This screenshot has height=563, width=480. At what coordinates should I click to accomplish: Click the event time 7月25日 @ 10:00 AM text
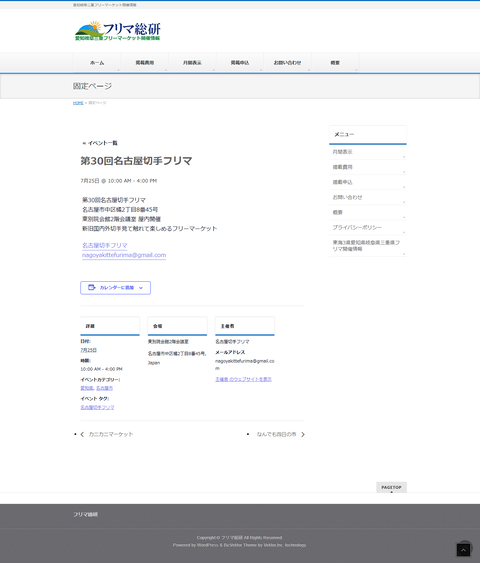118,181
